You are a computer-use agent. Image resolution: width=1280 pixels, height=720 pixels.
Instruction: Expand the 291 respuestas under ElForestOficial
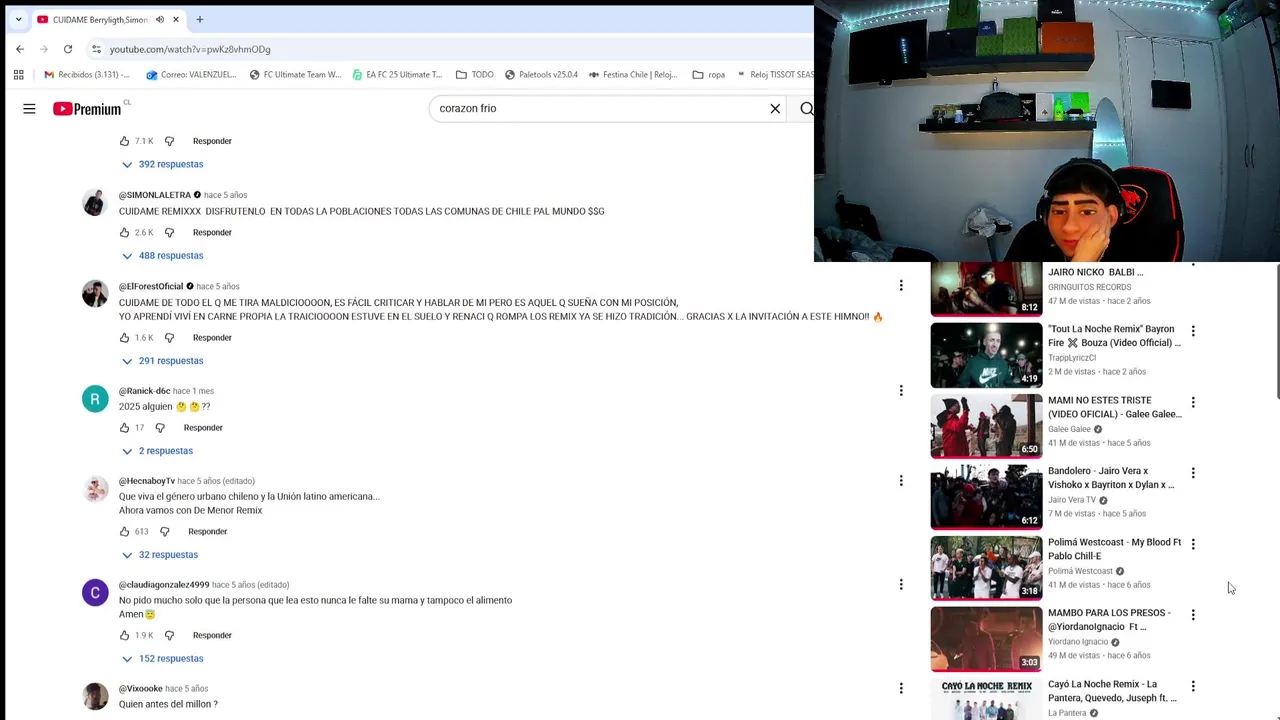162,360
